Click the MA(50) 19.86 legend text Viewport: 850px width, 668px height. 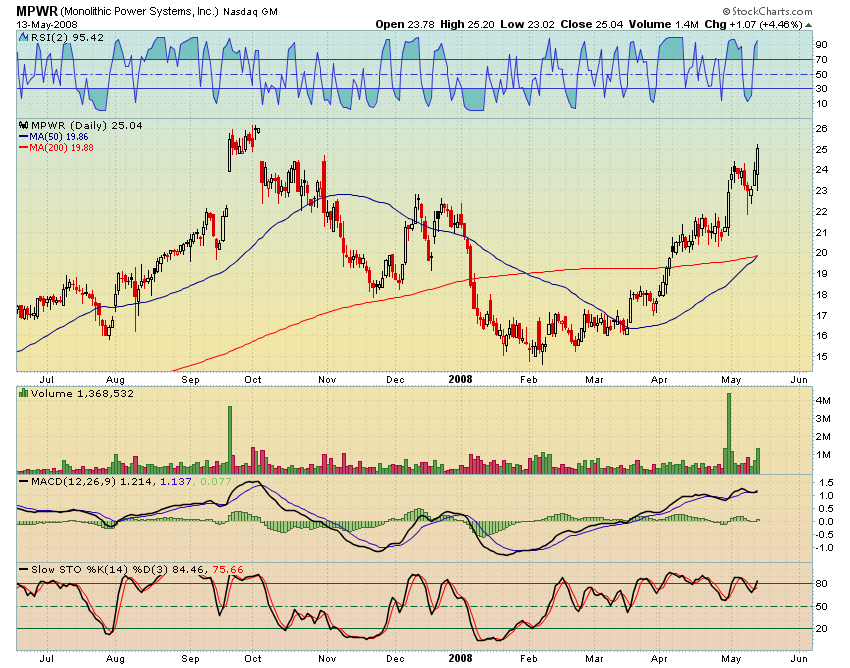[59, 137]
